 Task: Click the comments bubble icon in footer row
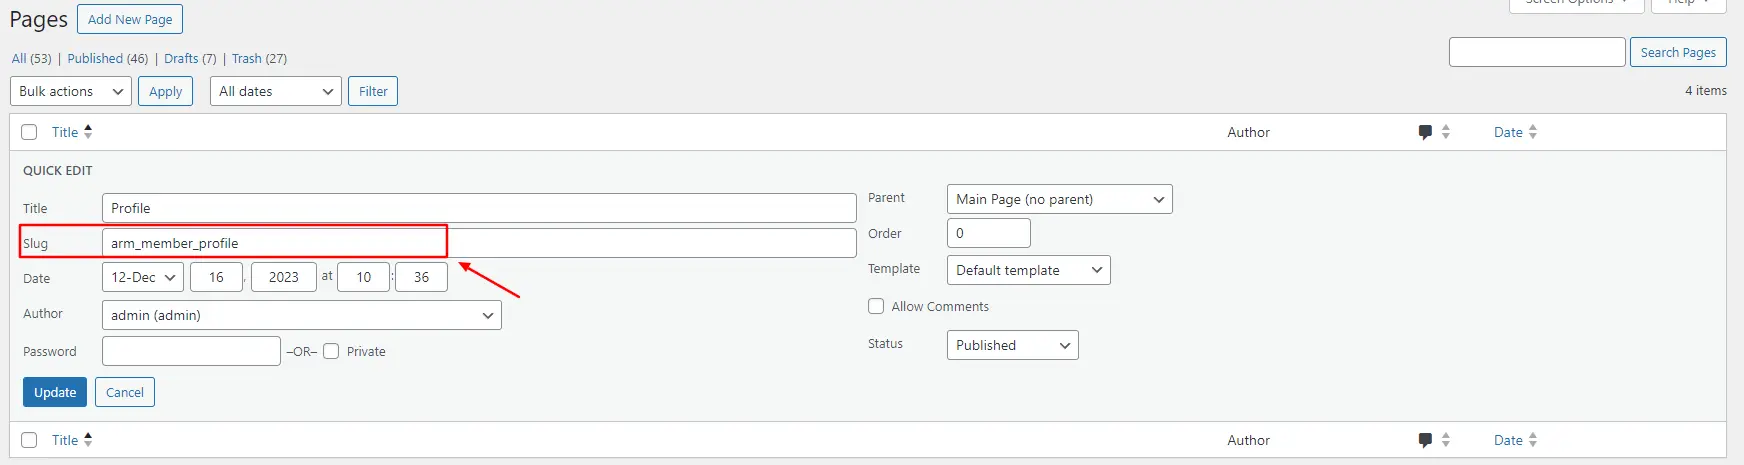coord(1425,440)
